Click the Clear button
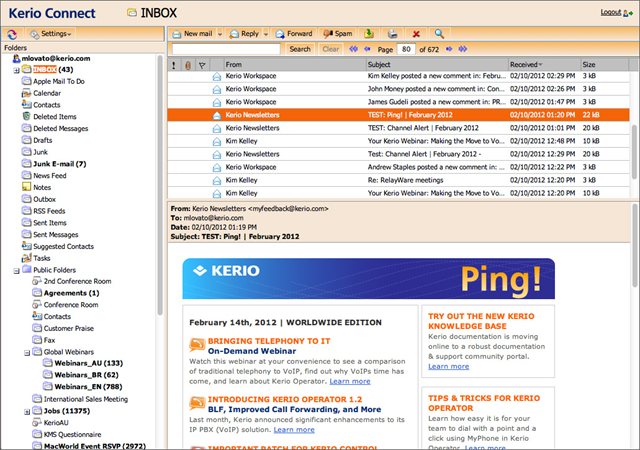 (331, 49)
